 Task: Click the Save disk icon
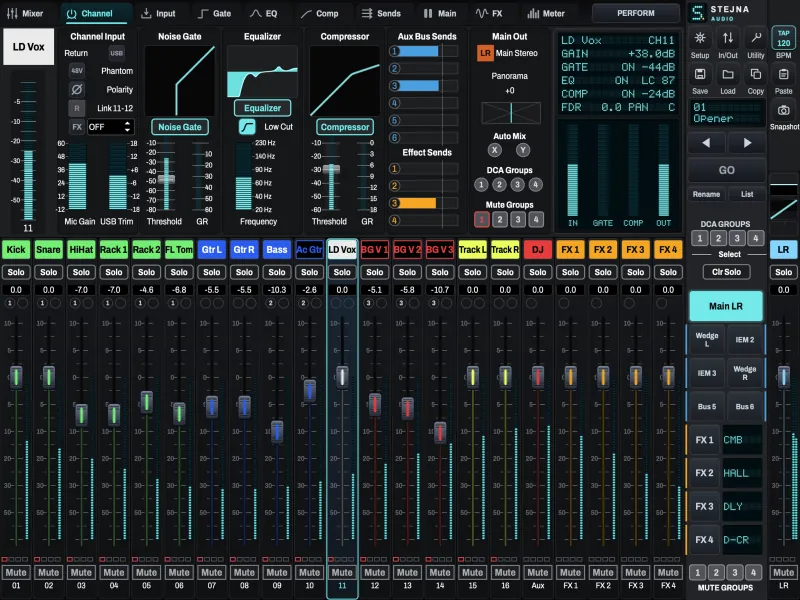[x=699, y=74]
